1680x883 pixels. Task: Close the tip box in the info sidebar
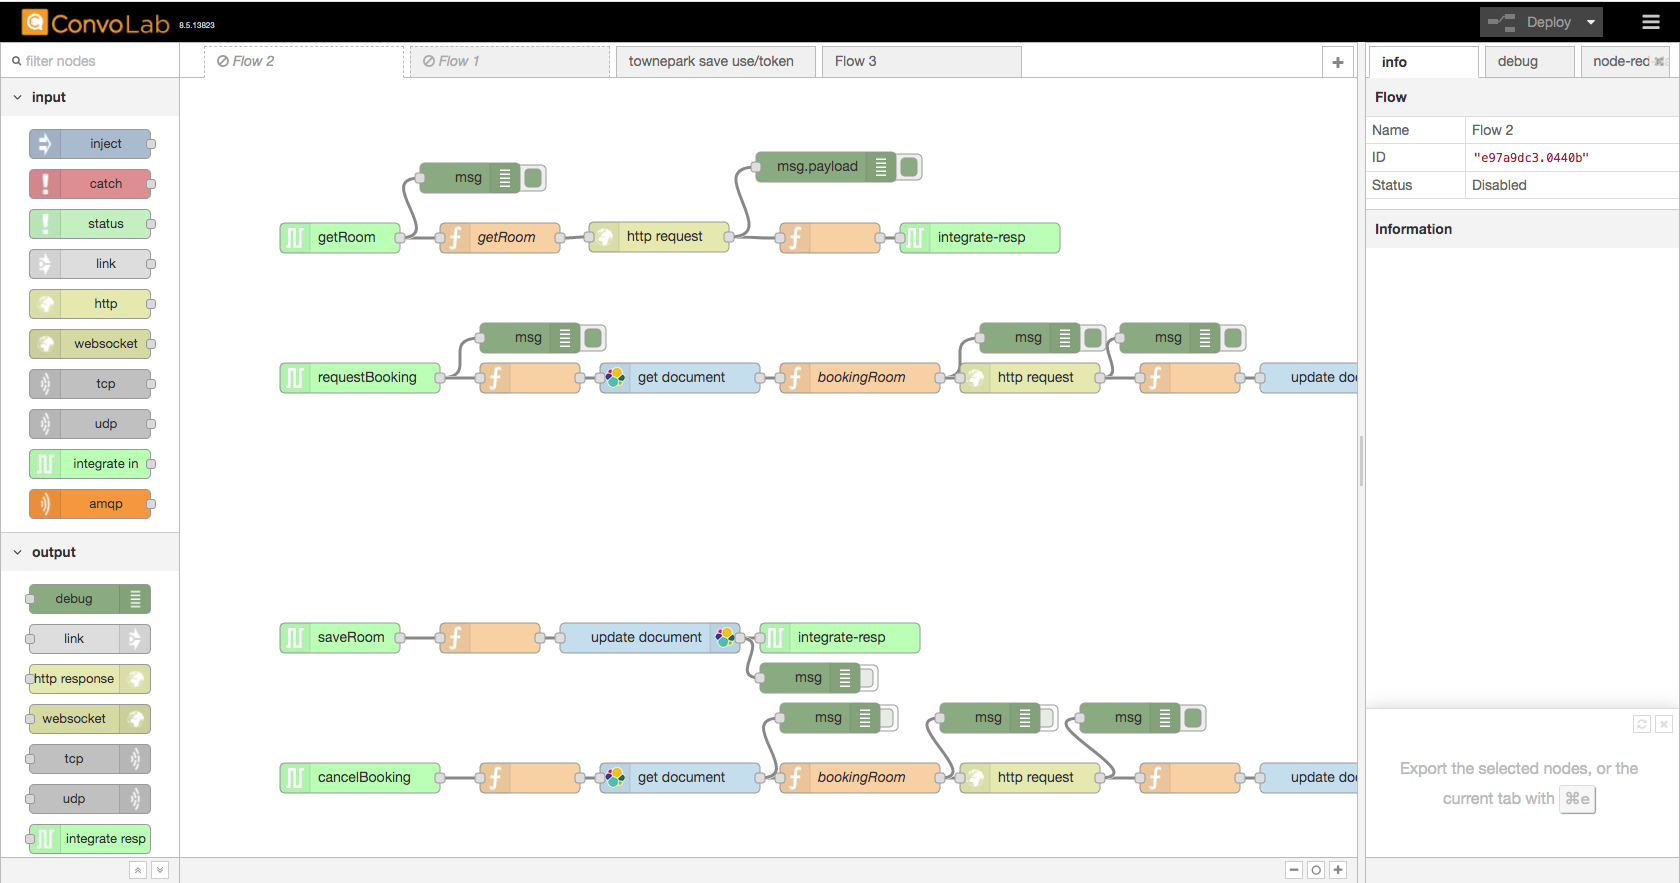(x=1664, y=724)
